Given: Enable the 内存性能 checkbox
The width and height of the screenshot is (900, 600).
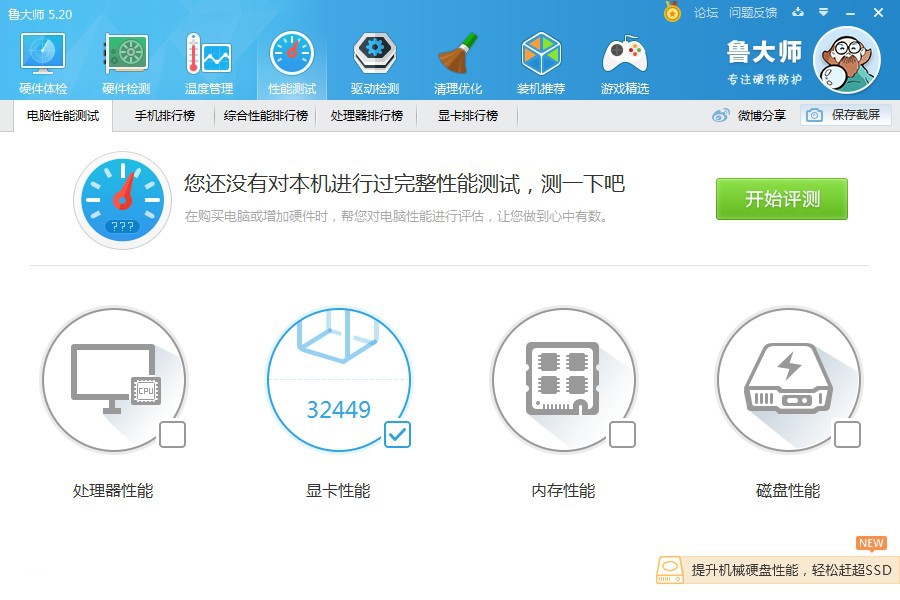Looking at the screenshot, I should [622, 435].
